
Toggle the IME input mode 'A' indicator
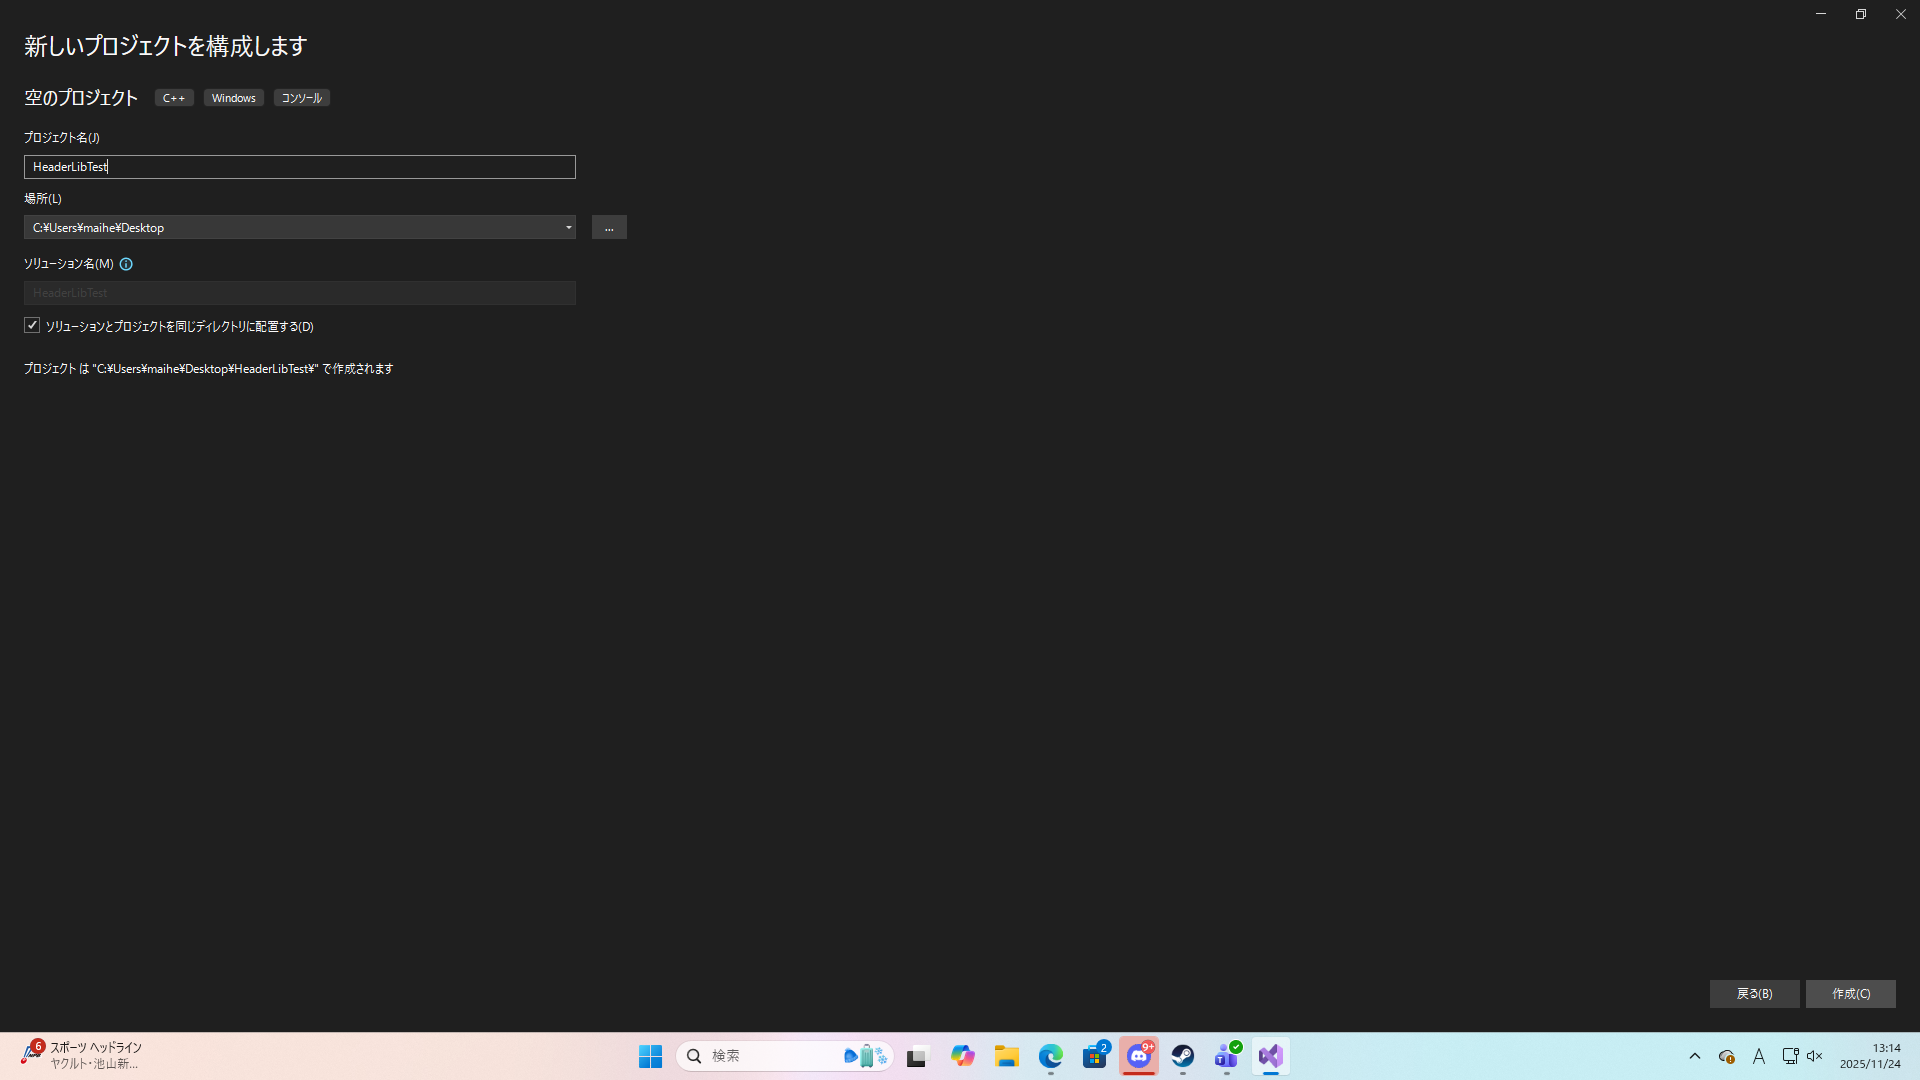[1759, 1056]
